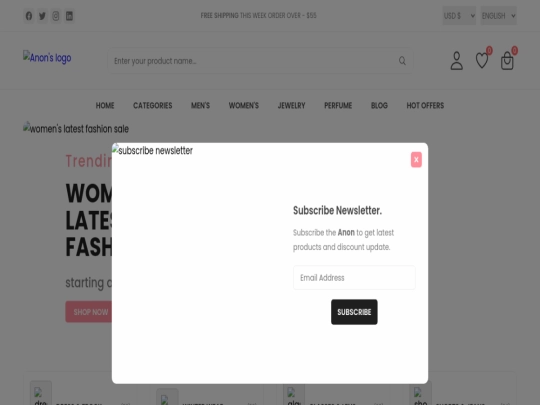Open the wishlist heart icon
540x405 pixels.
pos(482,61)
